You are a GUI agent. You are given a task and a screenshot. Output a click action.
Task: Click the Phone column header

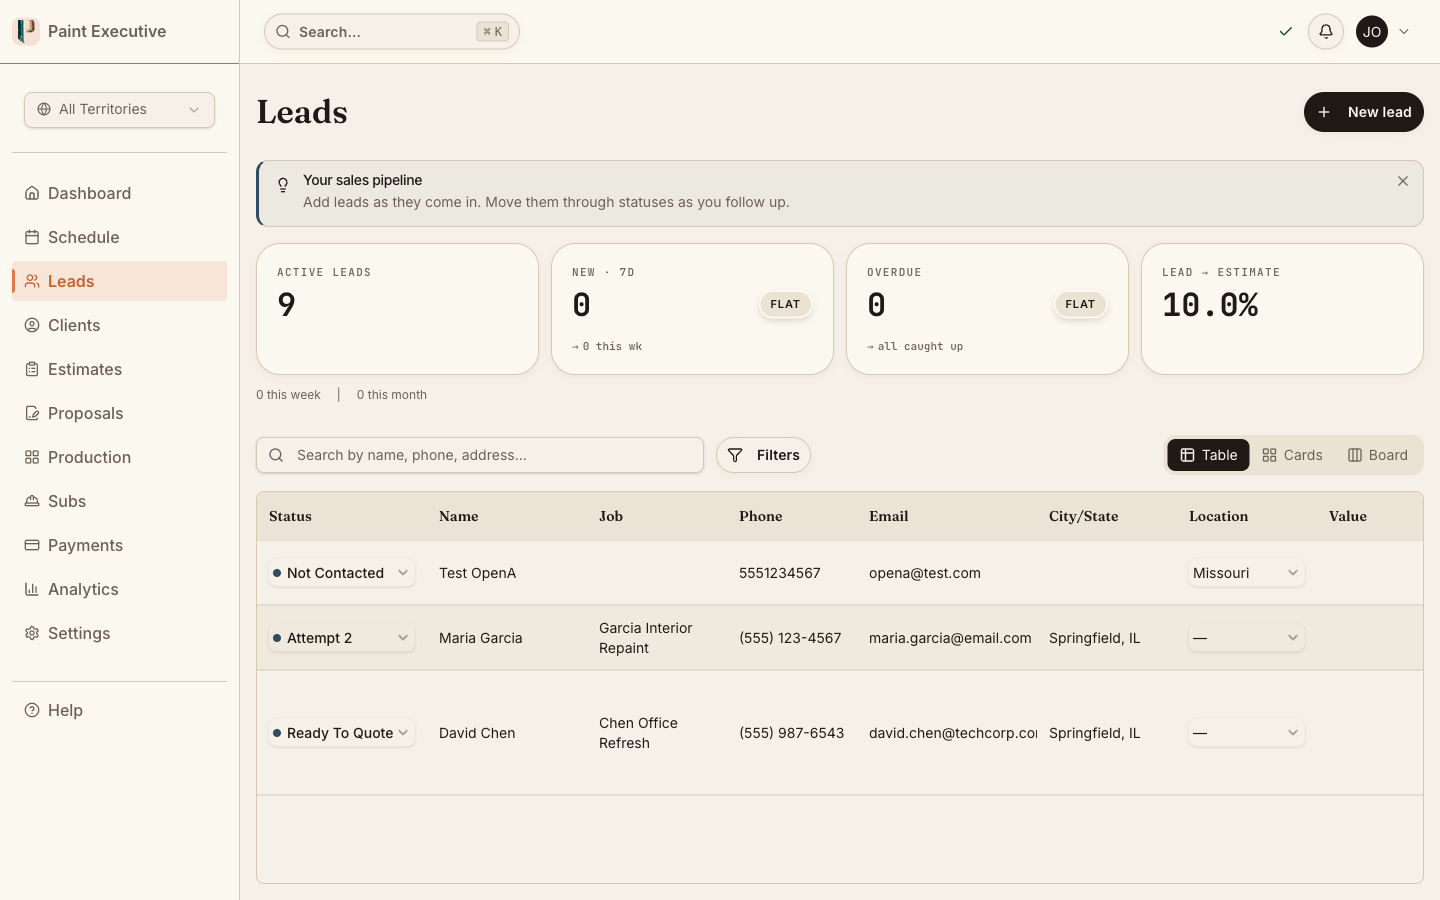pos(761,517)
